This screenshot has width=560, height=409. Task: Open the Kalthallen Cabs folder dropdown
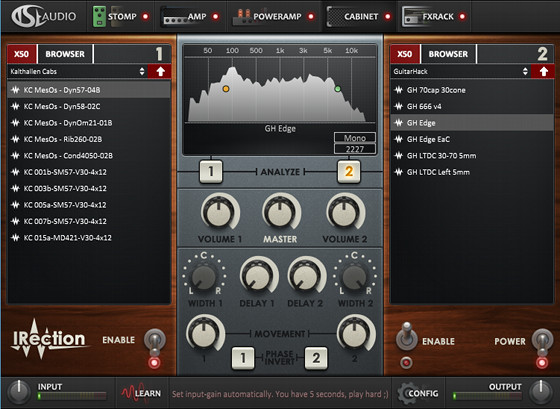(x=77, y=71)
